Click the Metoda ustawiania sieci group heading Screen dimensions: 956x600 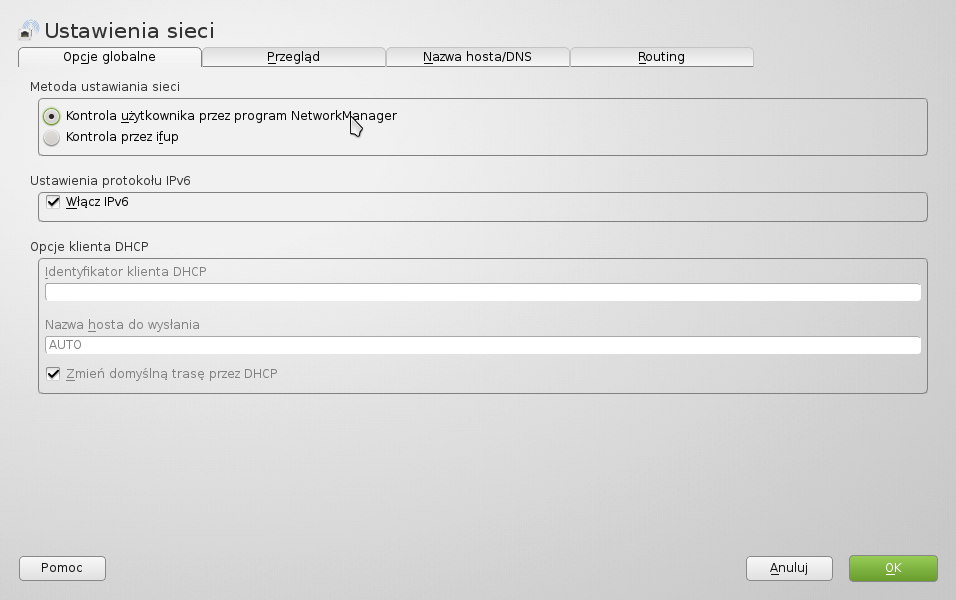[x=105, y=87]
